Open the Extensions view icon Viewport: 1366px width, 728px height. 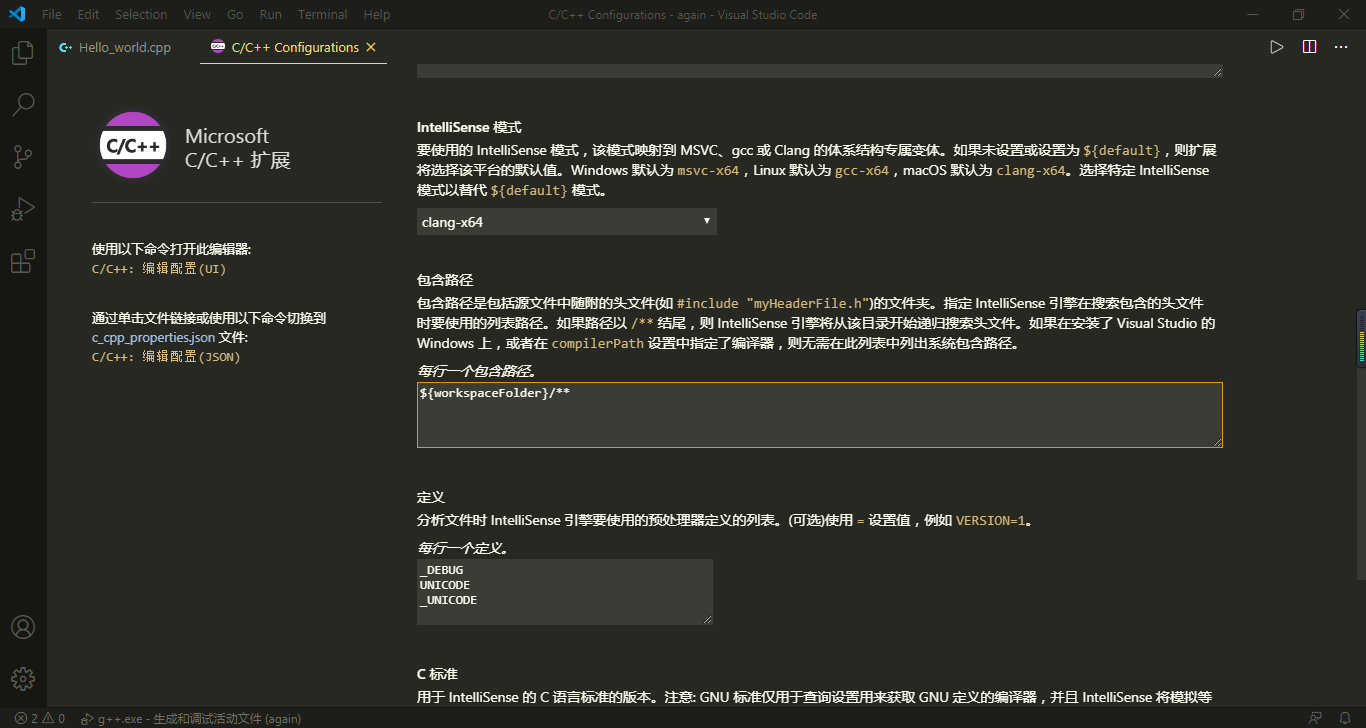22,262
